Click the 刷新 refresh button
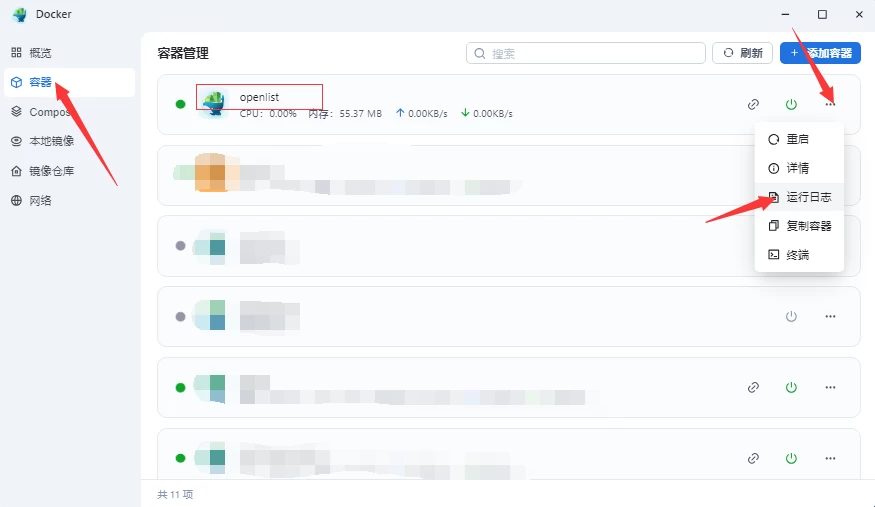 (x=742, y=53)
